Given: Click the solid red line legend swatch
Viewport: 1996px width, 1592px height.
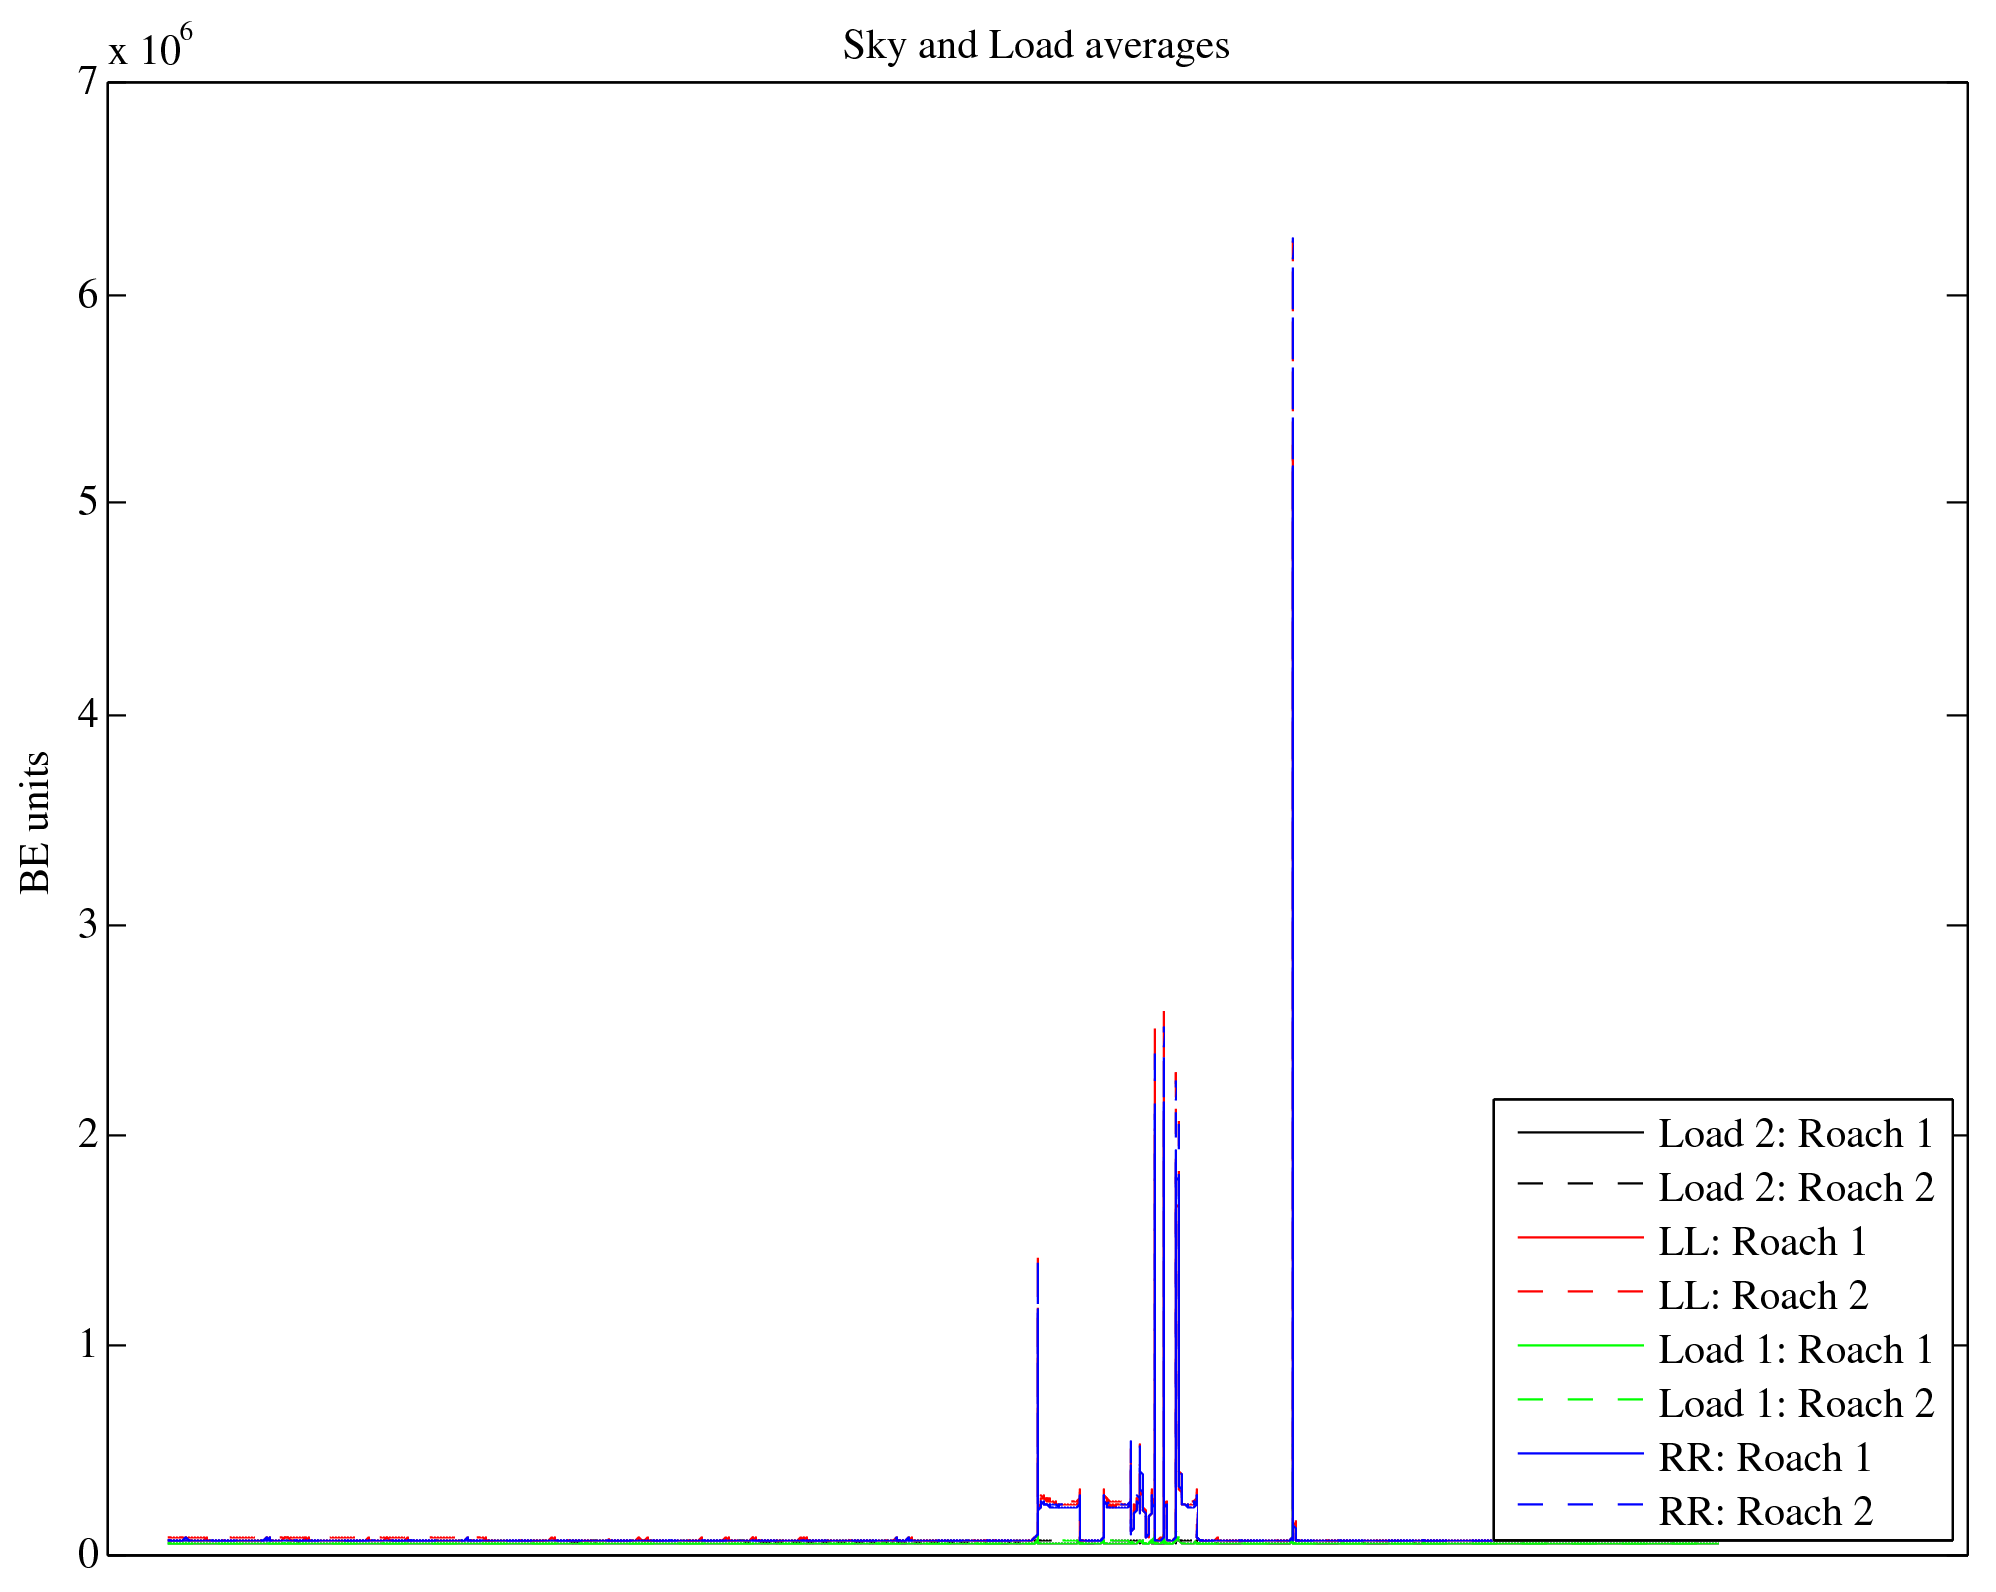Looking at the screenshot, I should pyautogui.click(x=1580, y=1238).
